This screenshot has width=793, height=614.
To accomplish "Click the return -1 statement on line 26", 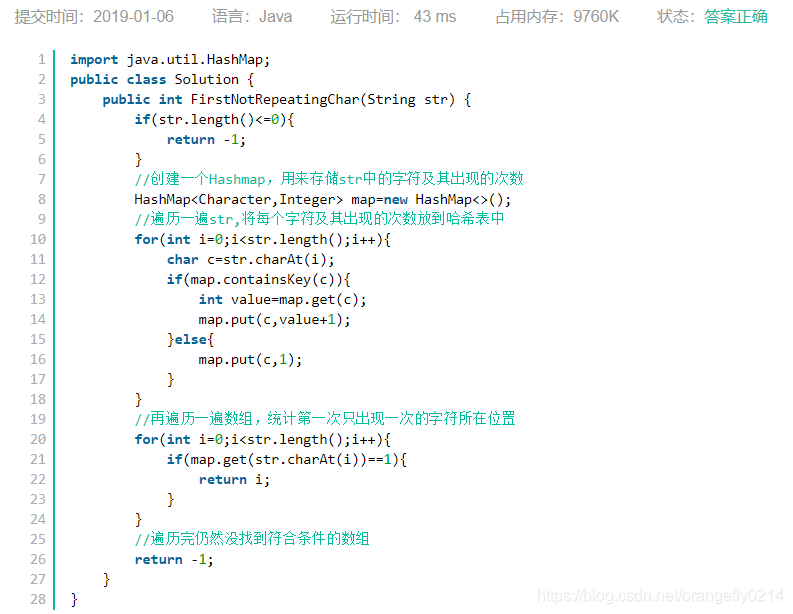I will pyautogui.click(x=174, y=559).
